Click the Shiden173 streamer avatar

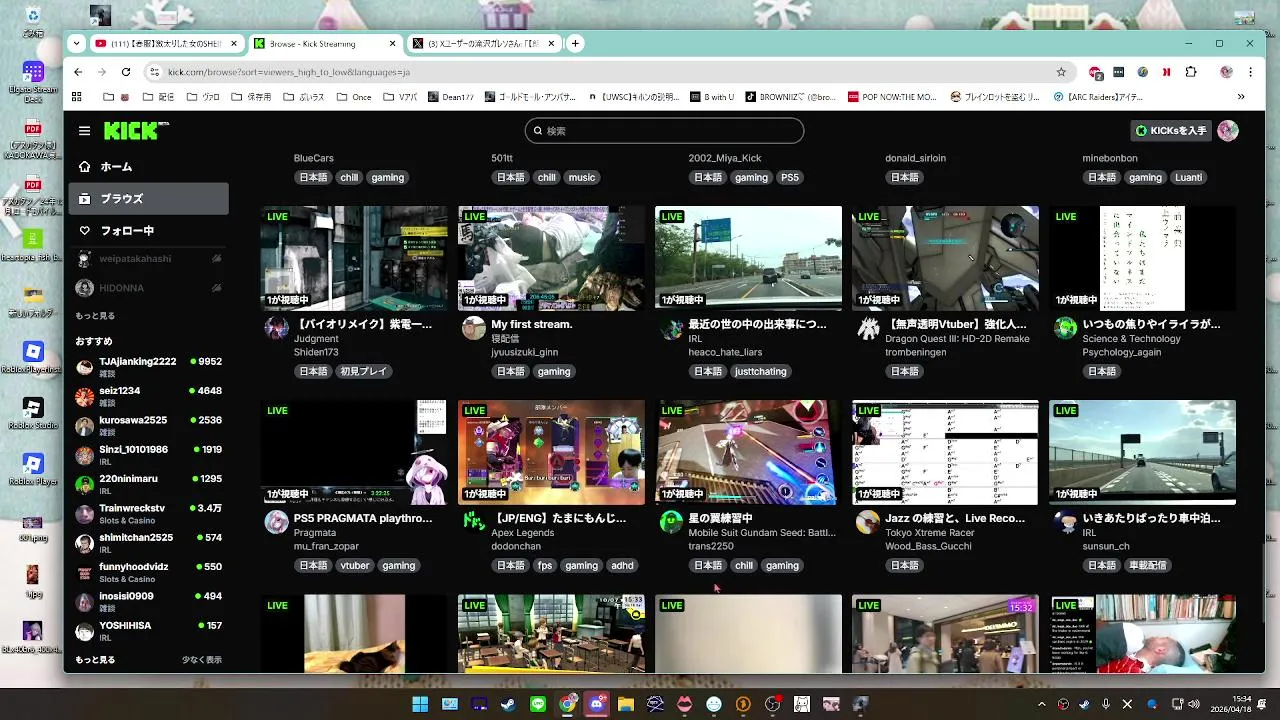point(276,328)
